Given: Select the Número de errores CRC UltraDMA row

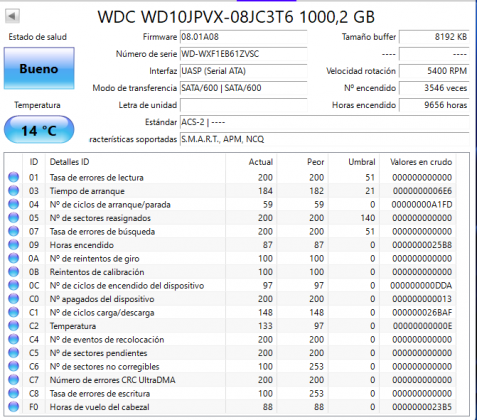Looking at the screenshot, I should pyautogui.click(x=230, y=380).
